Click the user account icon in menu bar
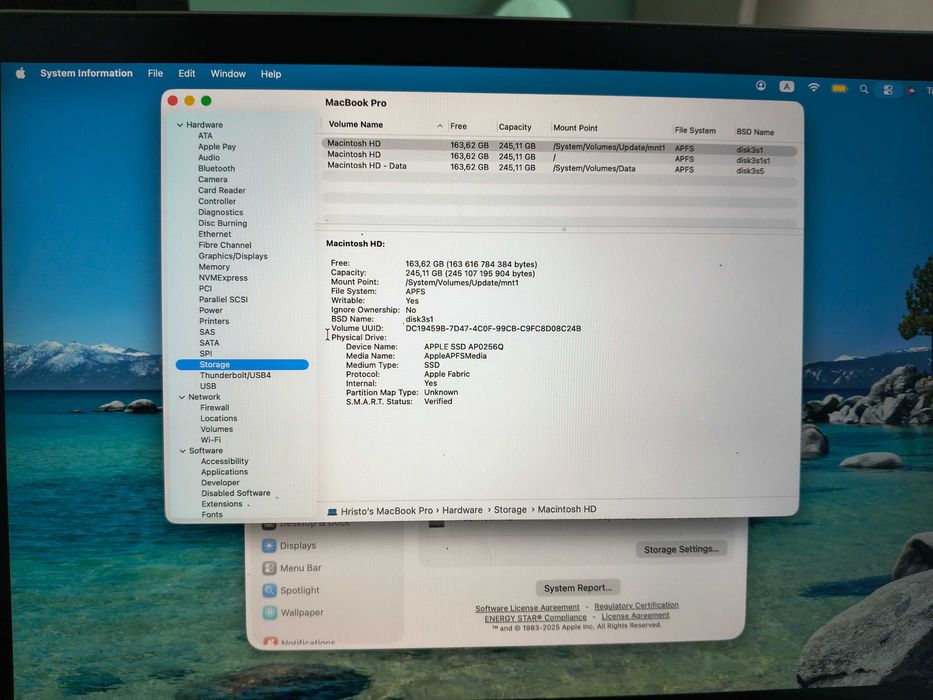The width and height of the screenshot is (933, 700). tap(760, 85)
